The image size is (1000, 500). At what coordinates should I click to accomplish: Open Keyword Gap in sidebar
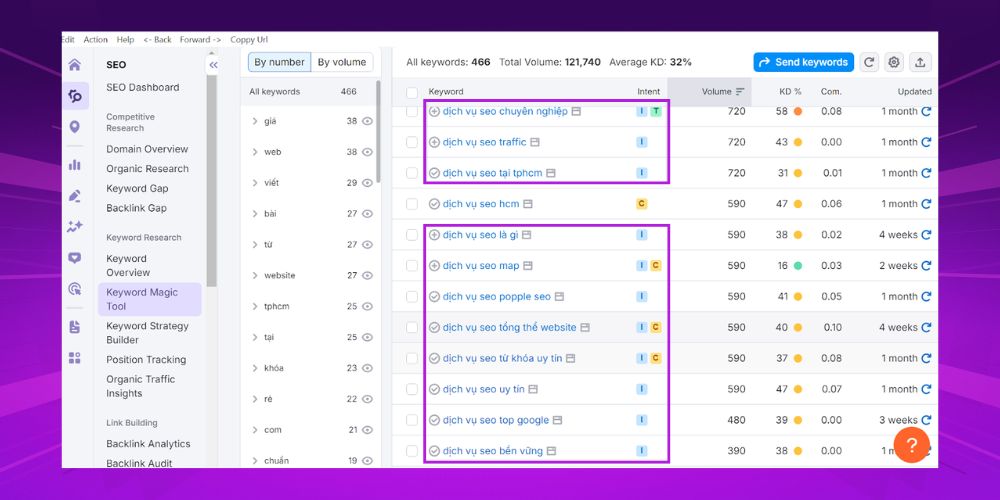[137, 188]
